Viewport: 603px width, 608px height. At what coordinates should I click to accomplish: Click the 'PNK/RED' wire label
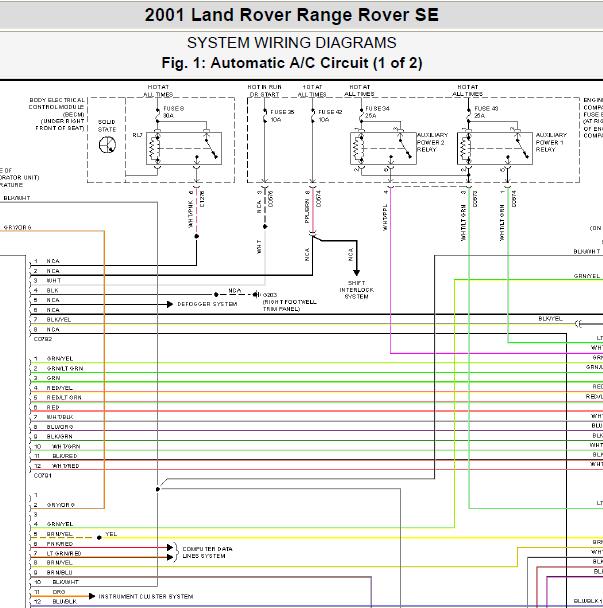59,544
